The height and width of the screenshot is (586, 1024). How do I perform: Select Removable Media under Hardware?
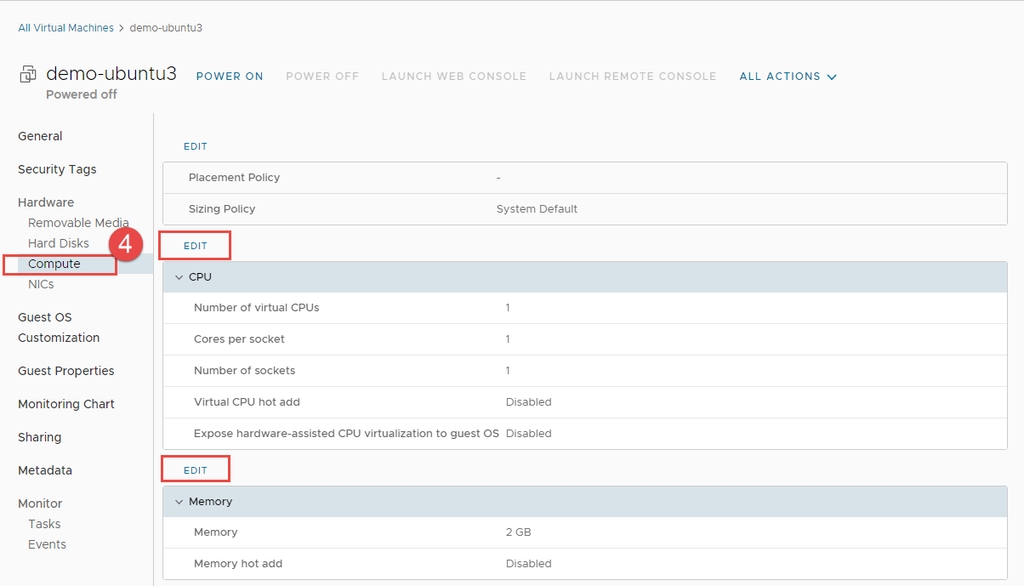78,223
